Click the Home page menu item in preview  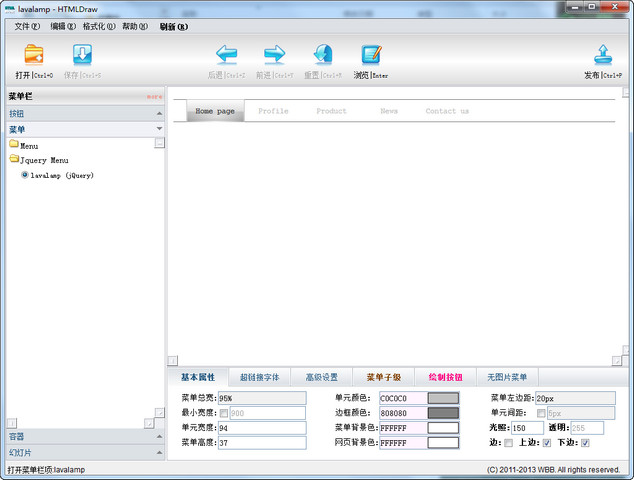[x=215, y=111]
